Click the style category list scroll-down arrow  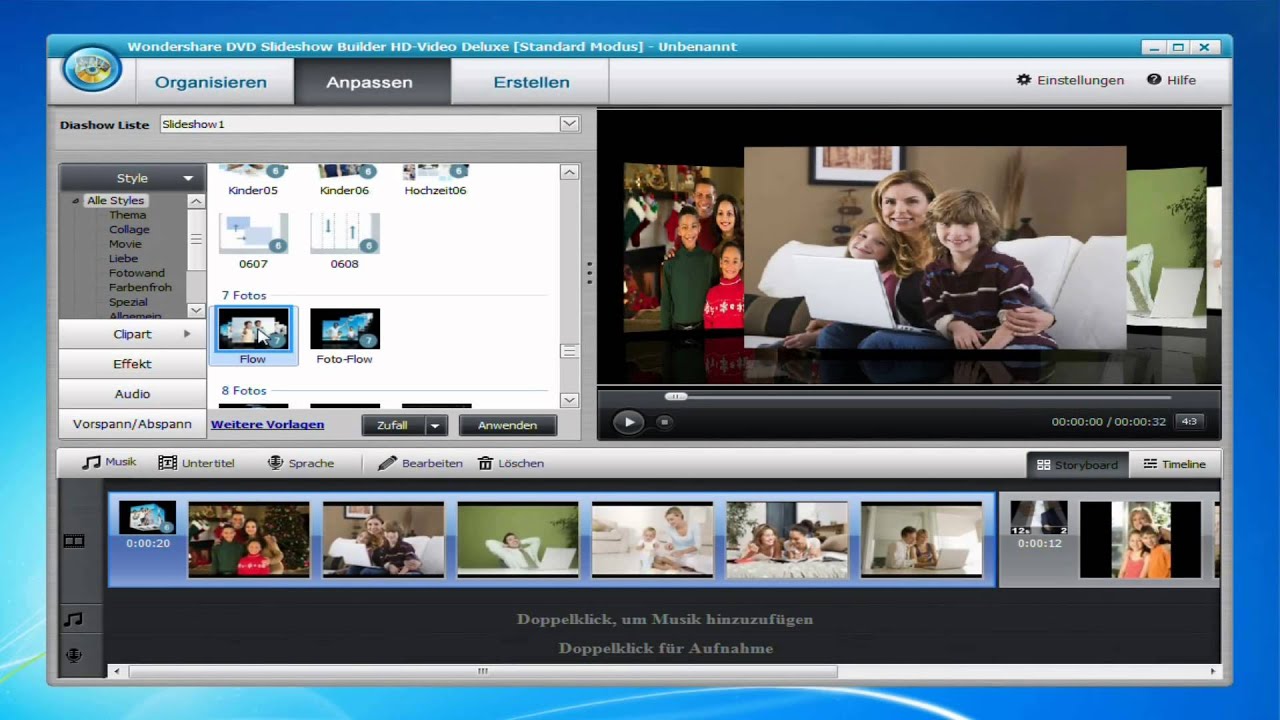[x=196, y=311]
